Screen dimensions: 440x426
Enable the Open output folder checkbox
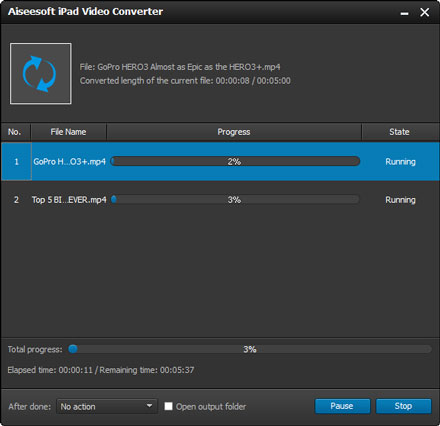pyautogui.click(x=168, y=406)
